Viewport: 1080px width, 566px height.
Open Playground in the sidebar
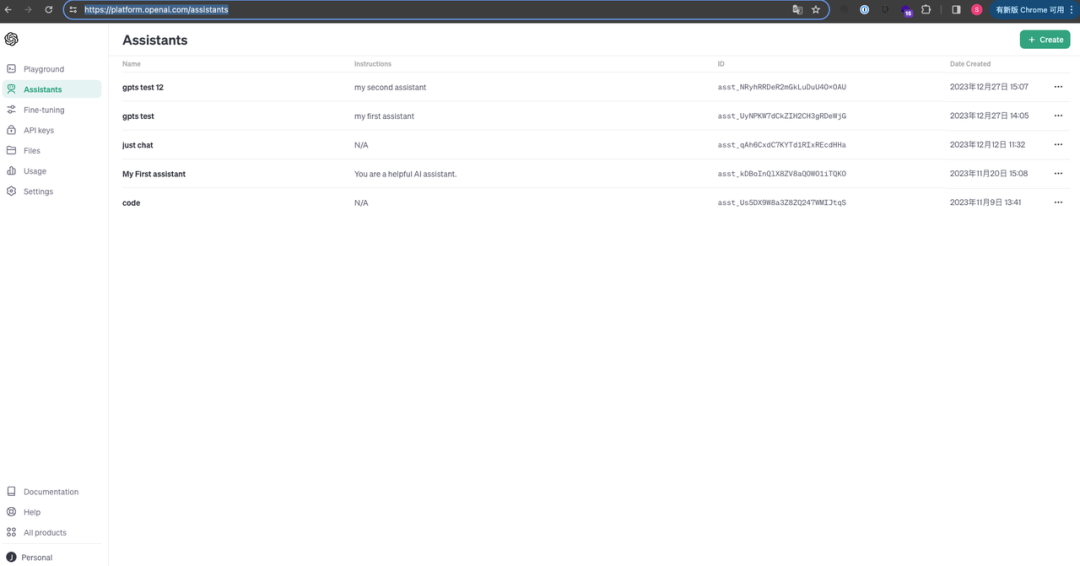(x=52, y=69)
